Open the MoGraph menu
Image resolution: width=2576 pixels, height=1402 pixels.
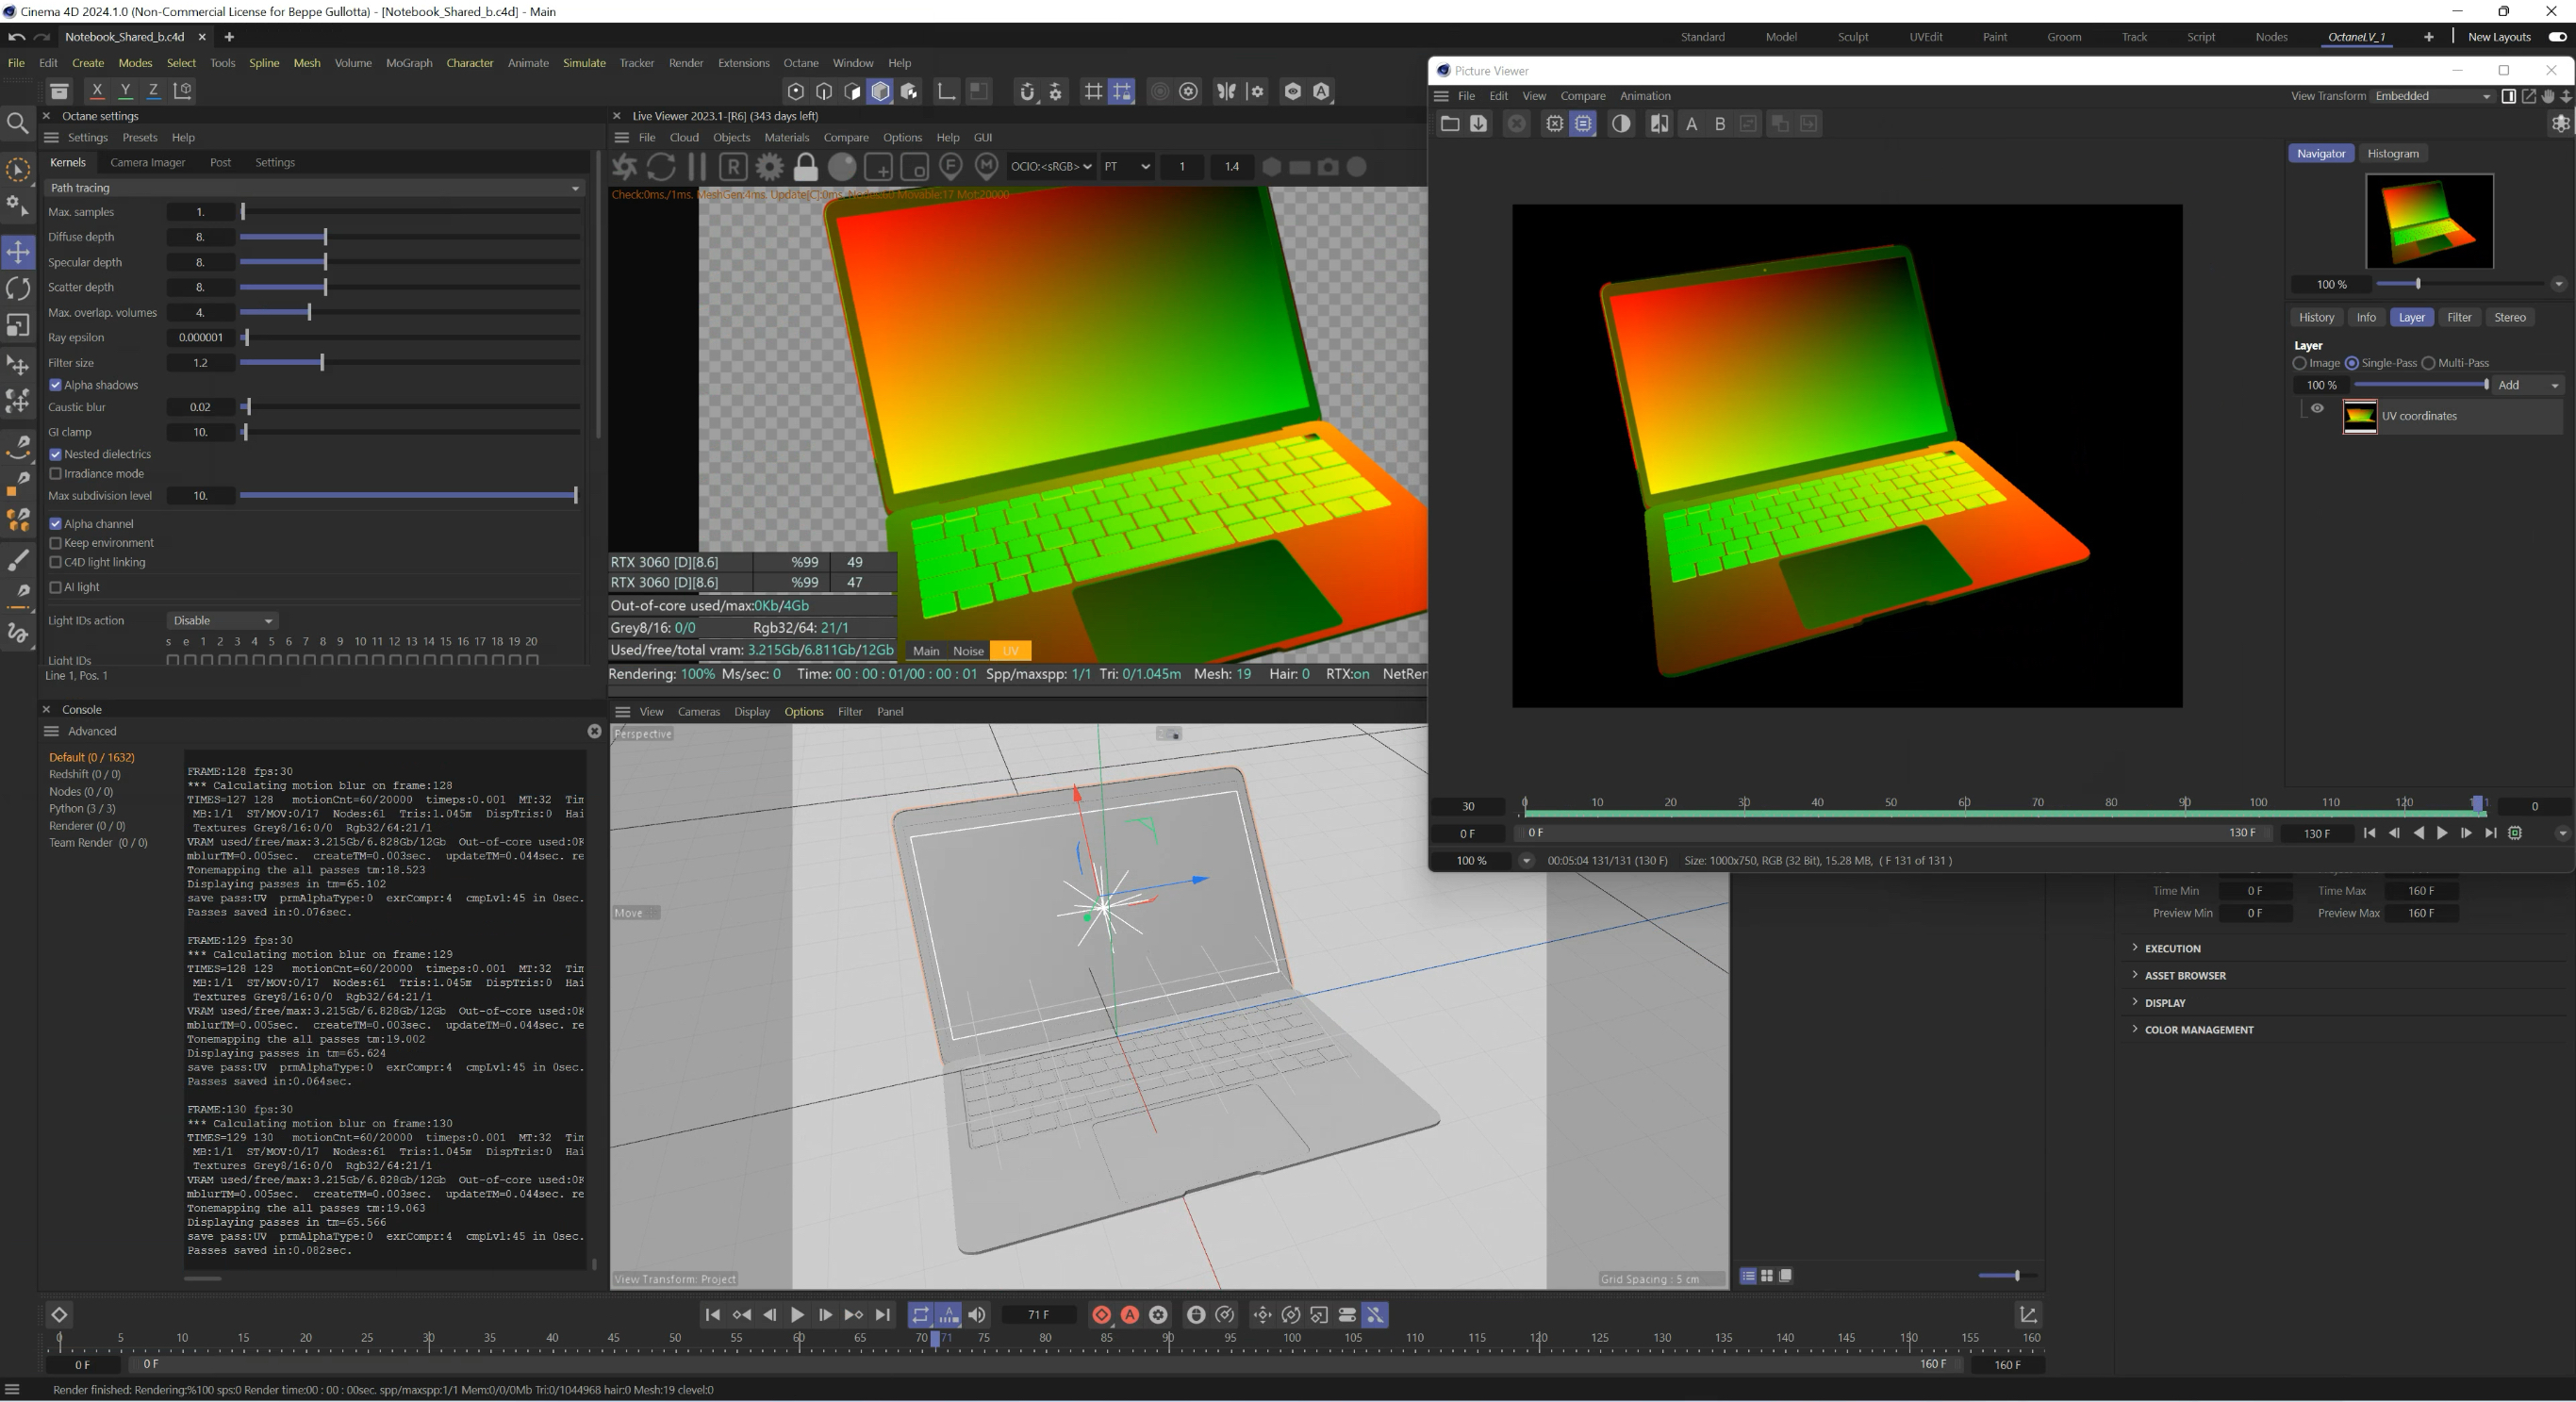(409, 63)
